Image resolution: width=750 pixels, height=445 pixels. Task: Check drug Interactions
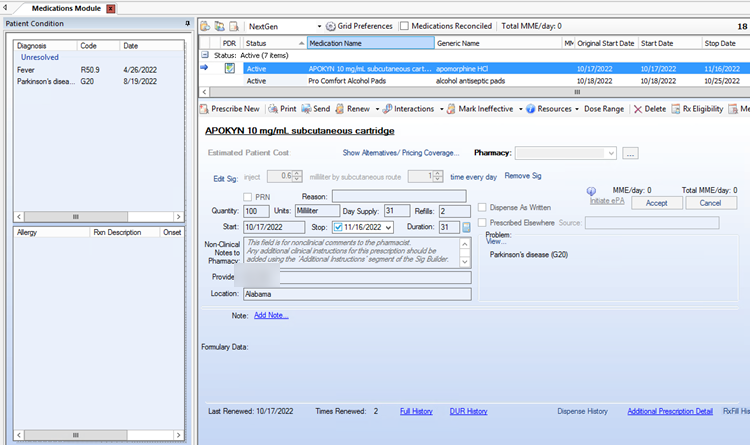click(x=408, y=109)
